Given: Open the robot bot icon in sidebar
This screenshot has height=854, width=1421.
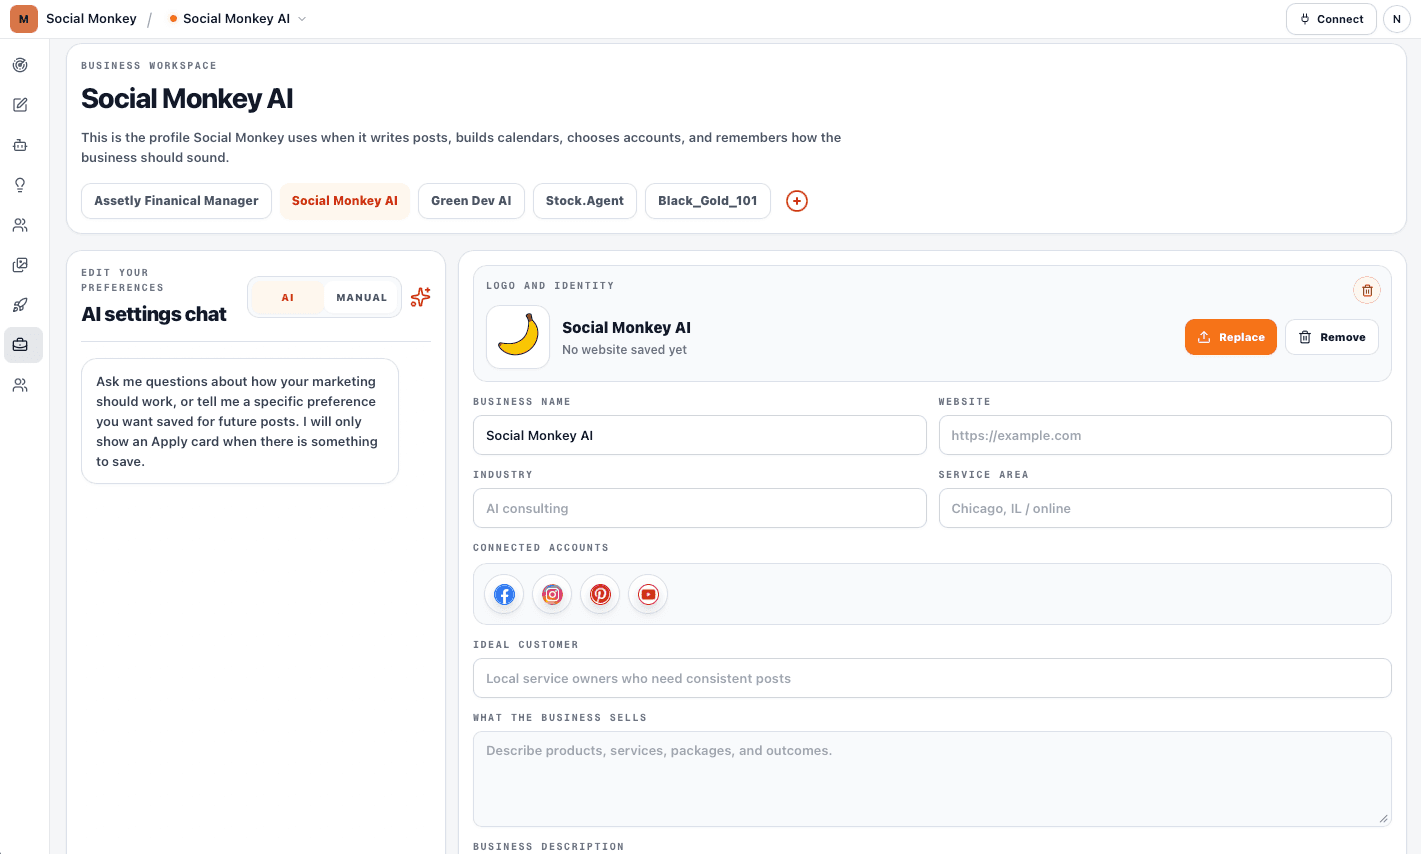Looking at the screenshot, I should (x=20, y=145).
